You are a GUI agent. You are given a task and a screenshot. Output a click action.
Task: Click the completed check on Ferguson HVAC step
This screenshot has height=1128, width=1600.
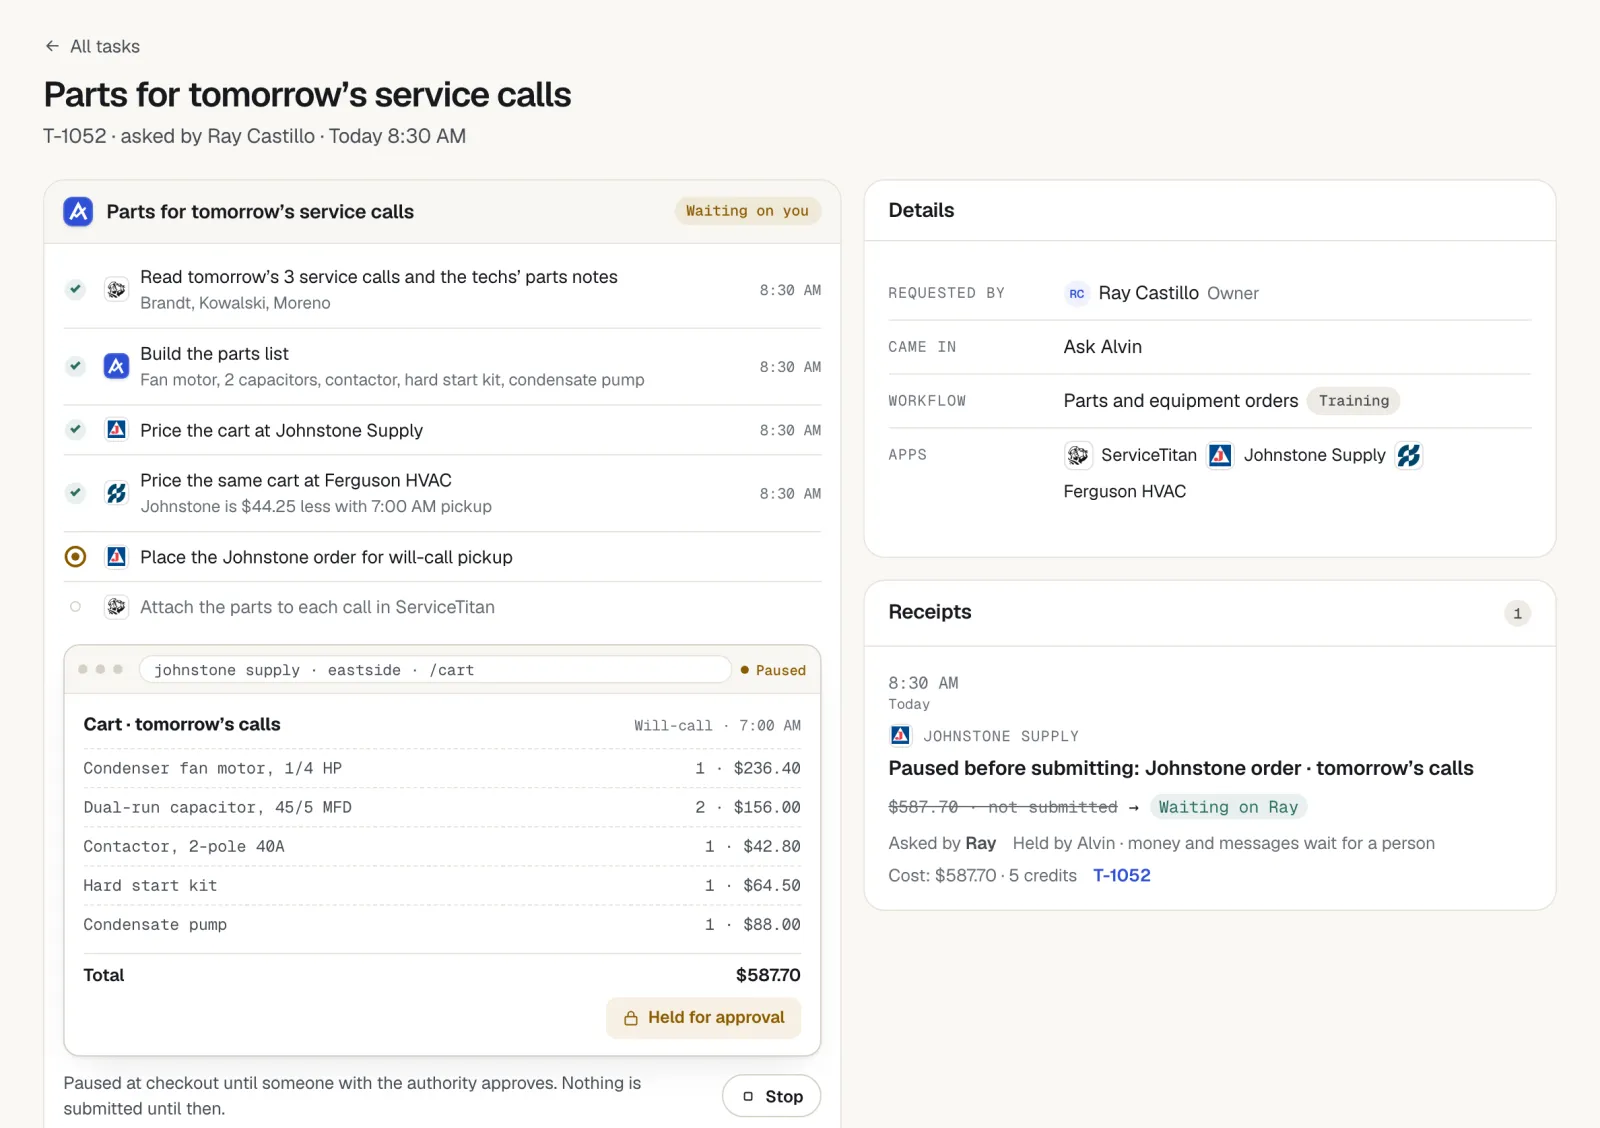(75, 493)
